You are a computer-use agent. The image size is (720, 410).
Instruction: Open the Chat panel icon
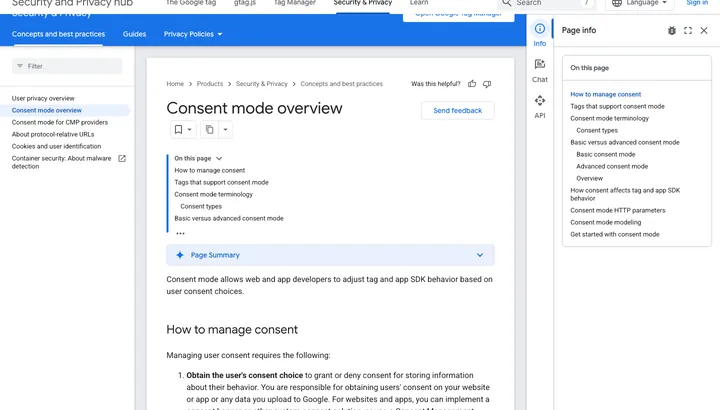click(540, 64)
